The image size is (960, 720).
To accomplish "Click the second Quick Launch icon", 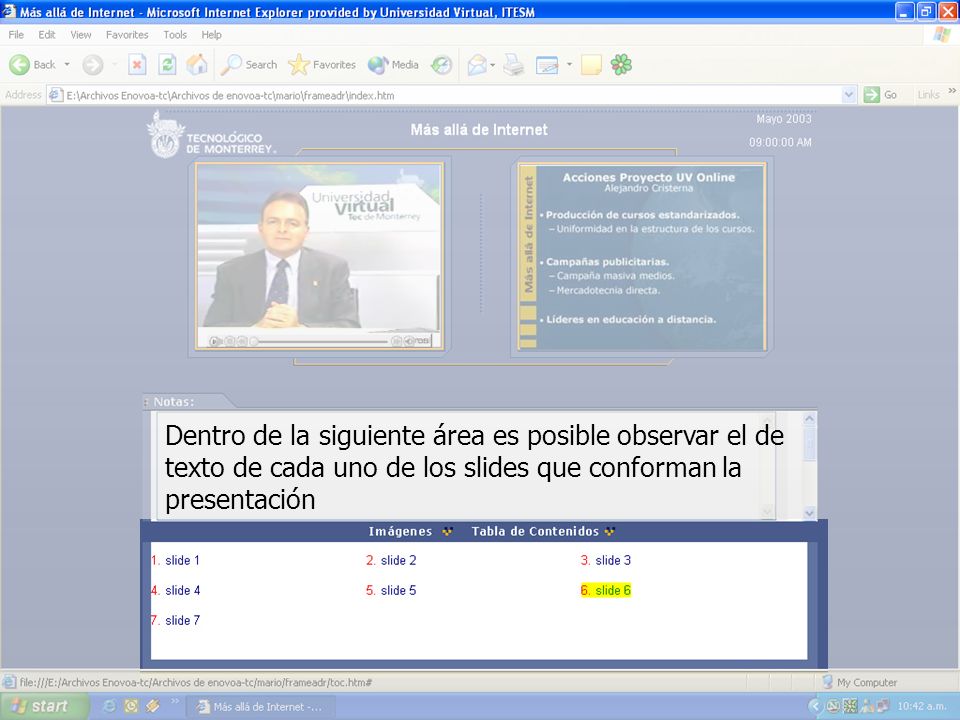I will pos(130,706).
